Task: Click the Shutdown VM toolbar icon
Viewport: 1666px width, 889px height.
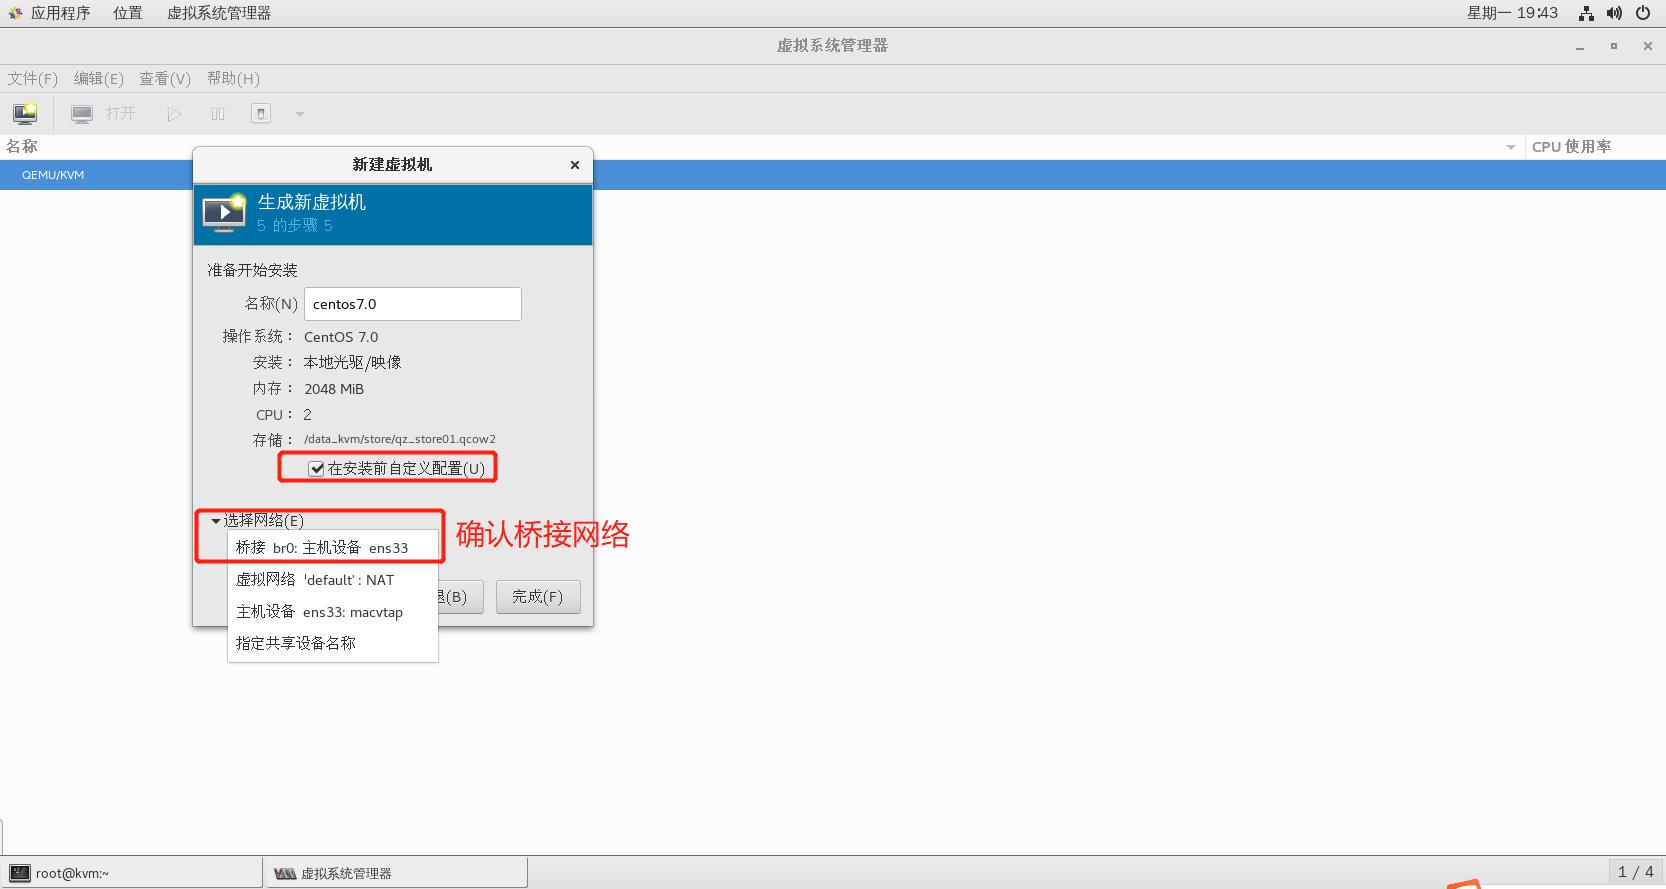Action: [x=261, y=114]
